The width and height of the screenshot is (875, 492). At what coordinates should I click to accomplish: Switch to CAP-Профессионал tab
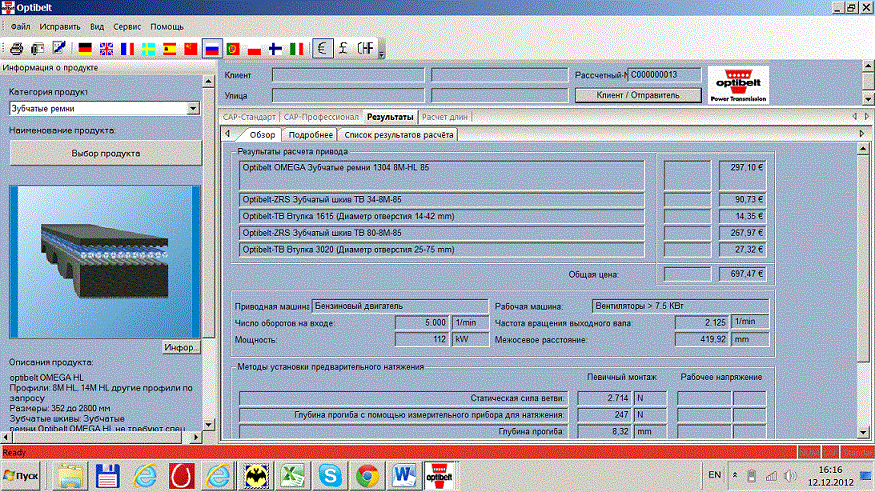321,117
